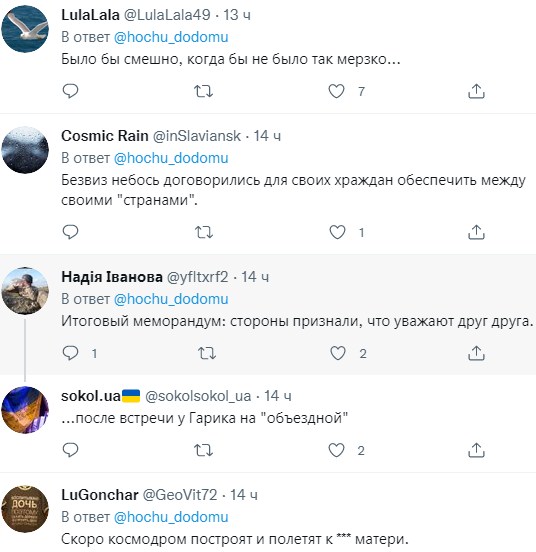
Task: Reply to LulaLala's tweet
Action: click(70, 91)
